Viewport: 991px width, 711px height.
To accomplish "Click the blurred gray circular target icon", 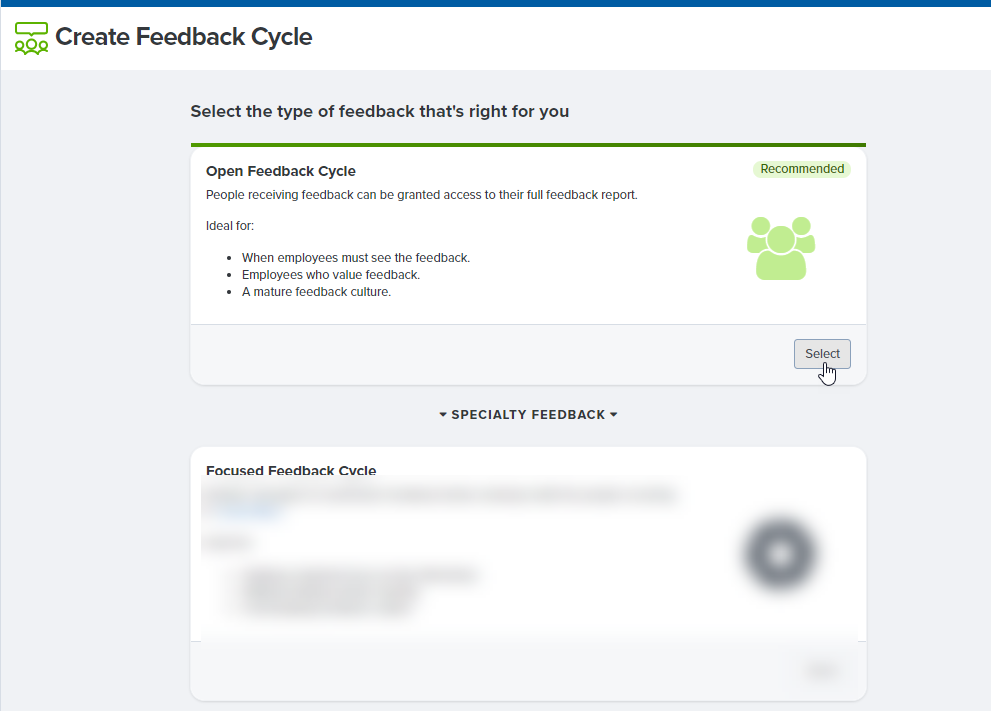I will [x=781, y=554].
